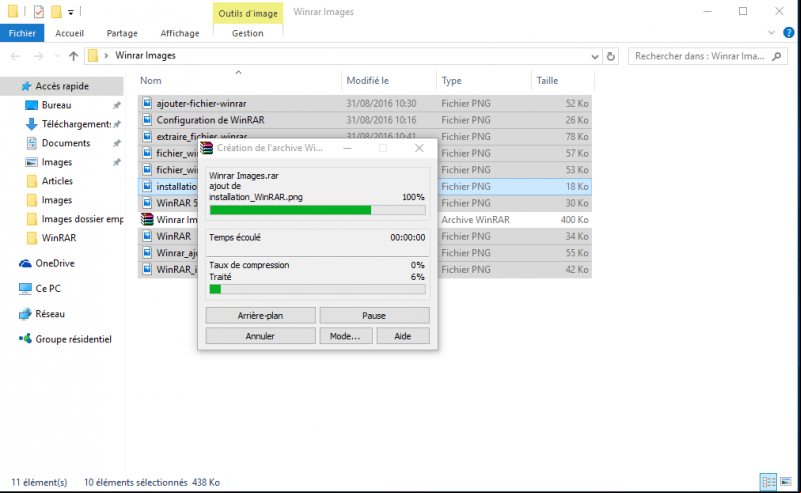Refresh the Winrar Images folder

(610, 56)
